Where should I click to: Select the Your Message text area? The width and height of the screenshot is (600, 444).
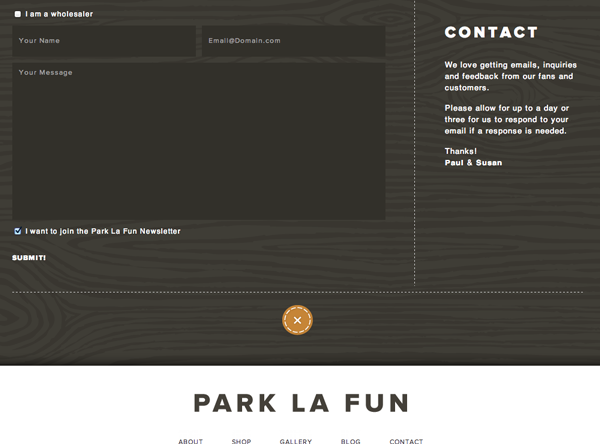coord(199,141)
